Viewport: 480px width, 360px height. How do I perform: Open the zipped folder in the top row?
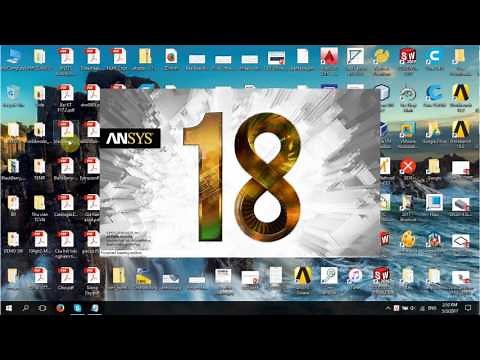click(x=145, y=56)
